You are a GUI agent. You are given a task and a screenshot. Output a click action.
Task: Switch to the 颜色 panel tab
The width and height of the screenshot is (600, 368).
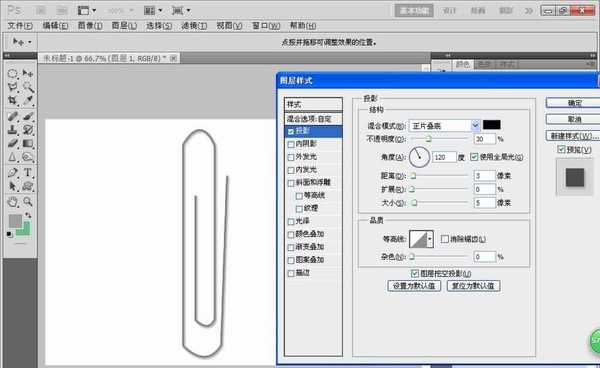click(463, 64)
